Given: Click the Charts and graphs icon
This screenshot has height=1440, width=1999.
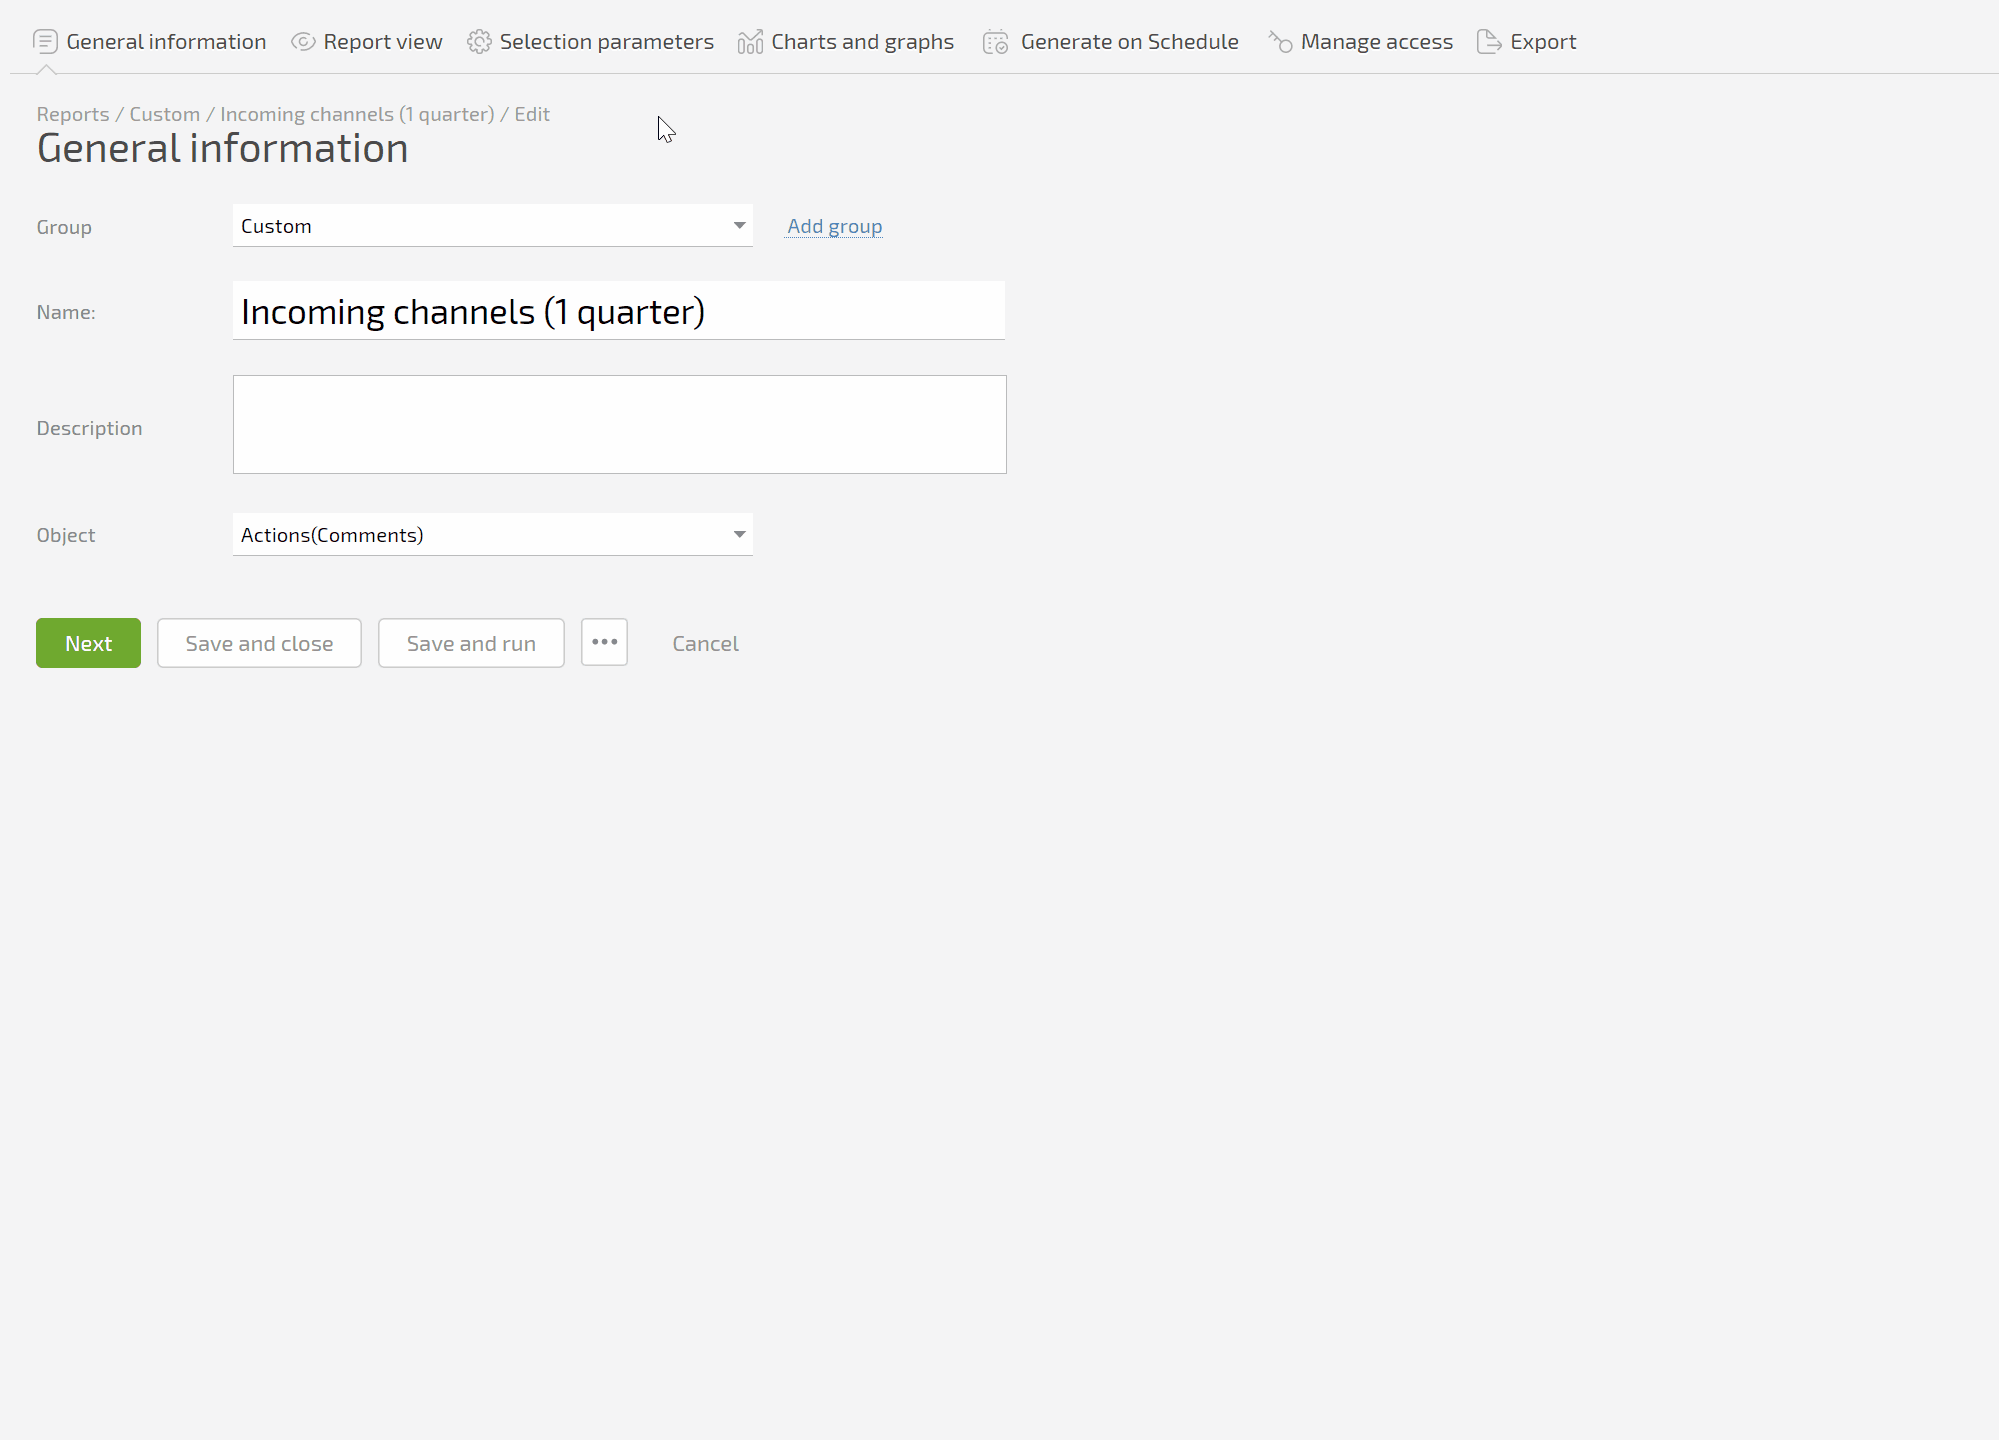Looking at the screenshot, I should (x=750, y=42).
